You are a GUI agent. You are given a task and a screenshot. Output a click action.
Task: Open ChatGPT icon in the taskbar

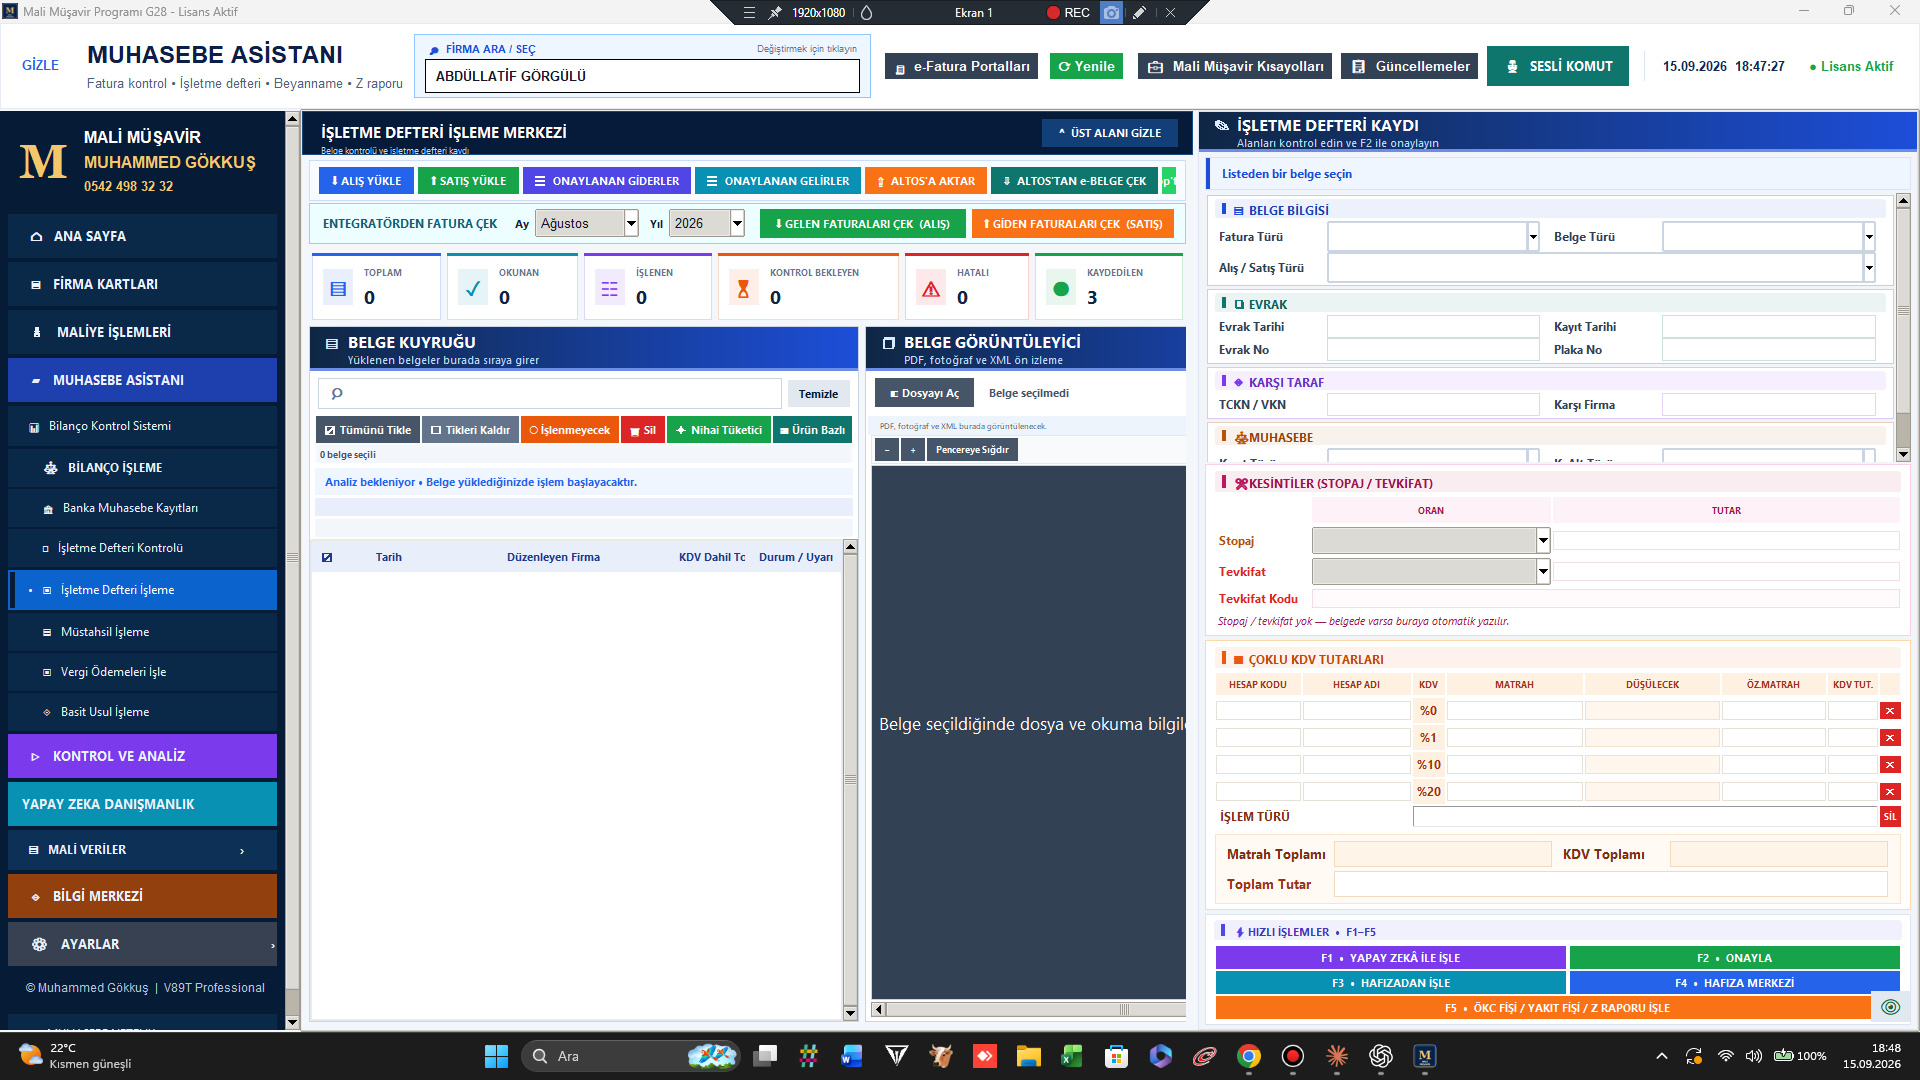tap(1381, 1056)
